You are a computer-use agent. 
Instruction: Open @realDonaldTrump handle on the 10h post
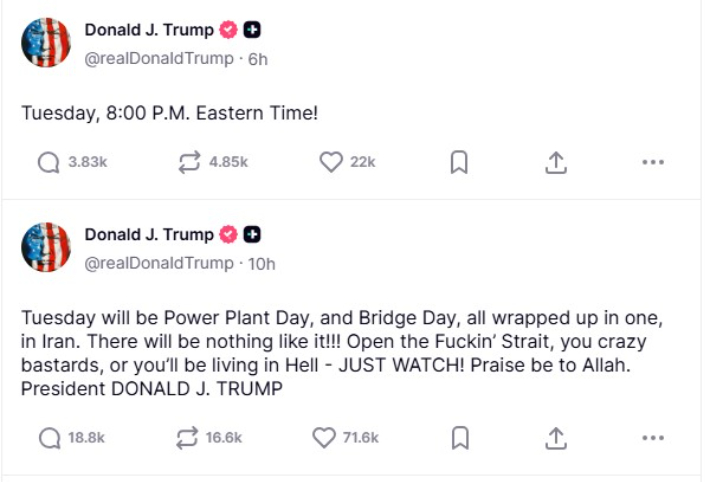158,263
